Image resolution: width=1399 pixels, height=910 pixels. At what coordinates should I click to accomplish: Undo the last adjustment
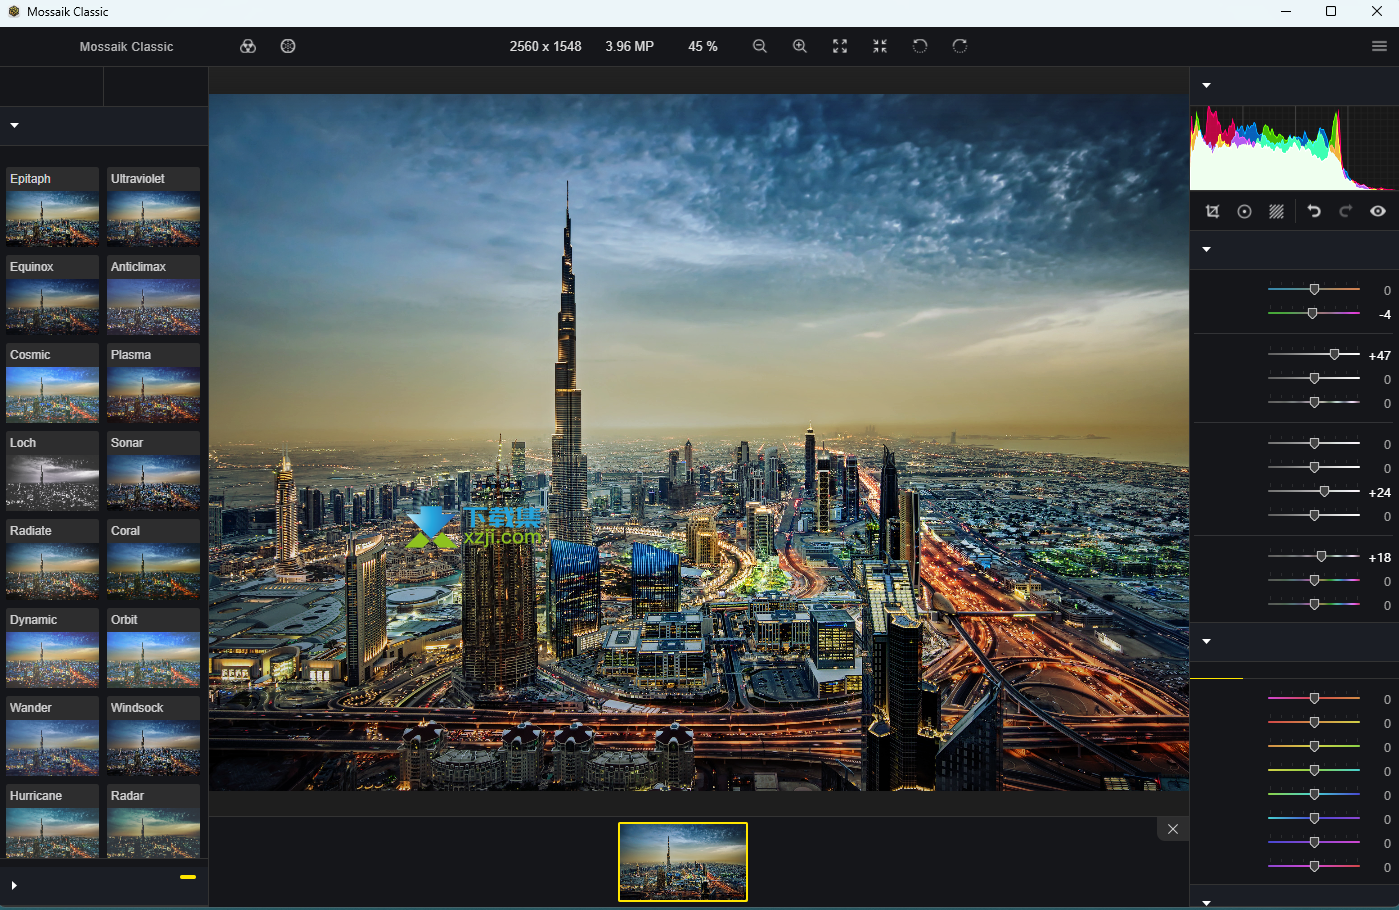[1314, 211]
